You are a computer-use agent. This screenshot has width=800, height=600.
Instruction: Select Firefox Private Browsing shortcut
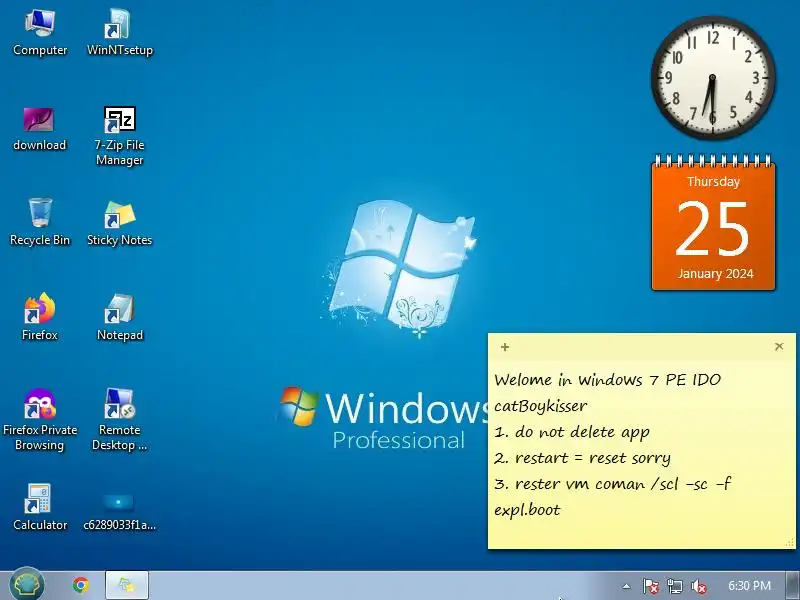40,419
